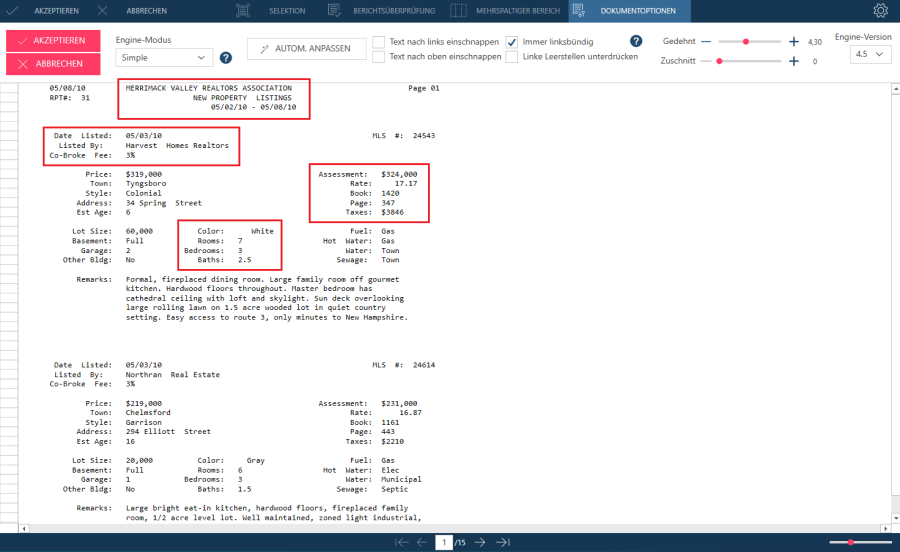Click the color value White

[262, 231]
